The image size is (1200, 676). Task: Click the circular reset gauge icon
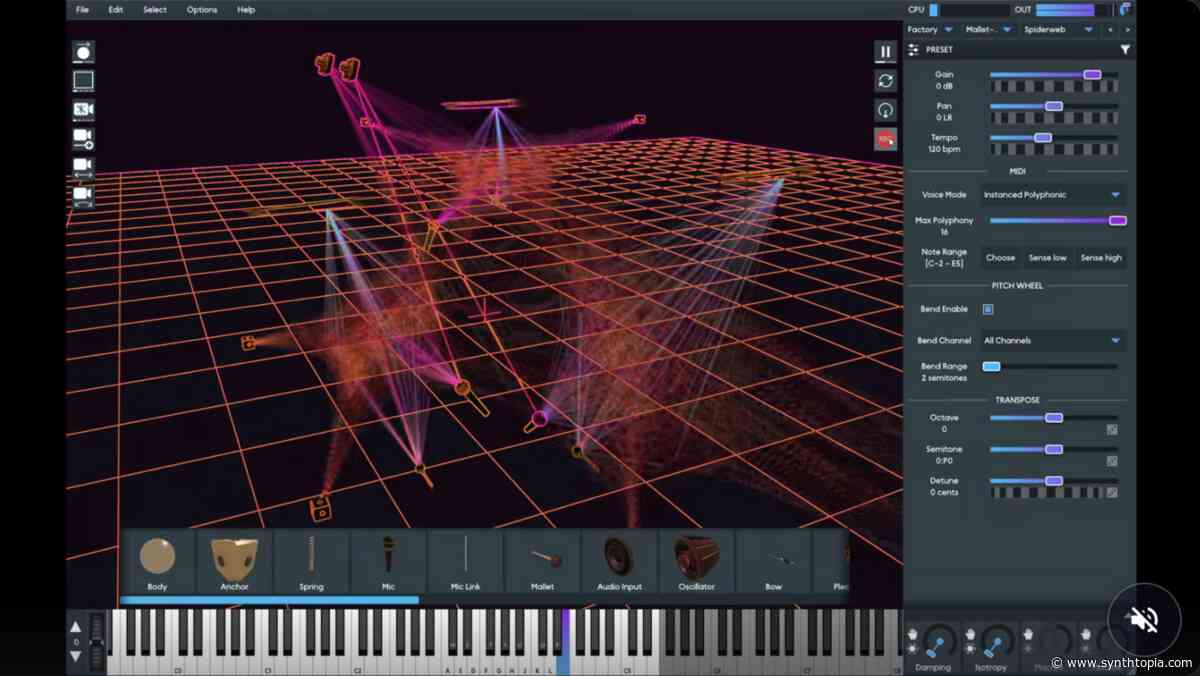point(885,110)
